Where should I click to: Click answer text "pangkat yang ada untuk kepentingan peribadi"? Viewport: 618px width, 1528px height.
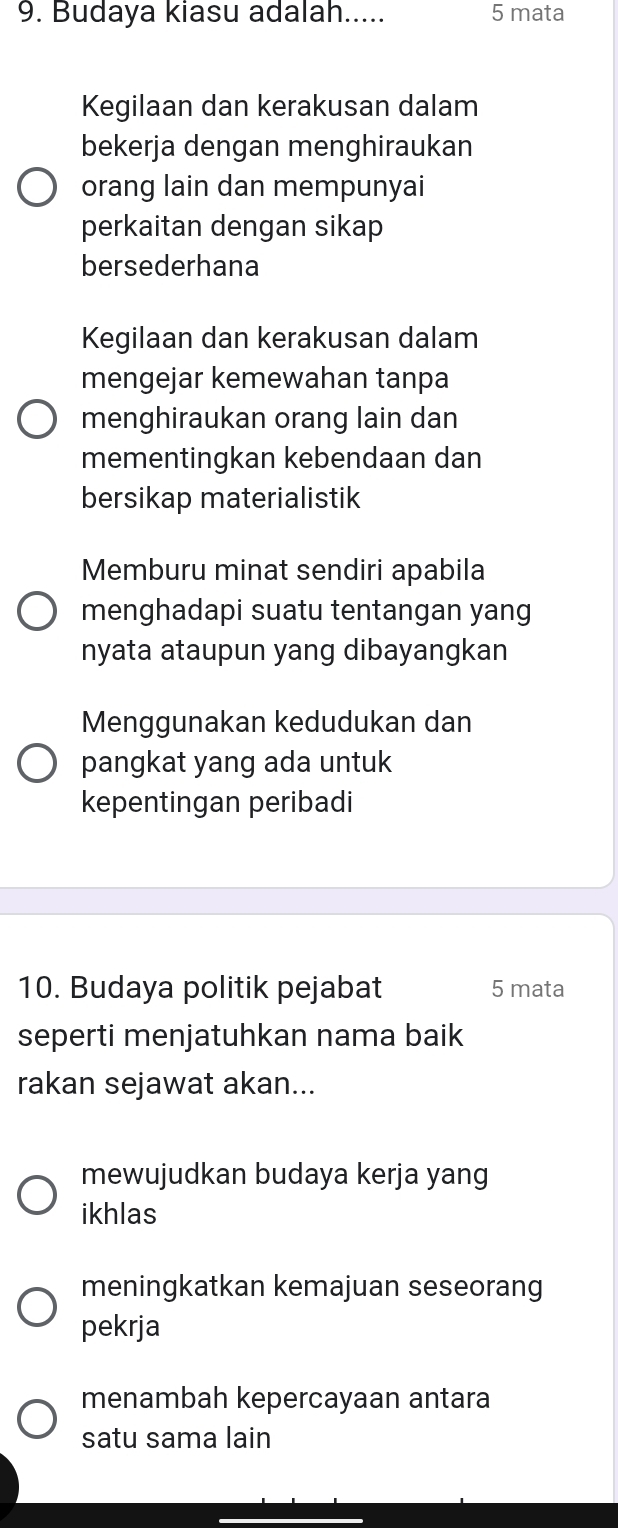coord(237,782)
